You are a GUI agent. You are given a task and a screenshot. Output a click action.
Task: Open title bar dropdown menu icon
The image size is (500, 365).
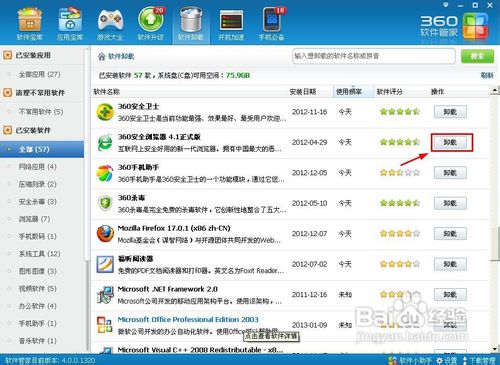(446, 5)
